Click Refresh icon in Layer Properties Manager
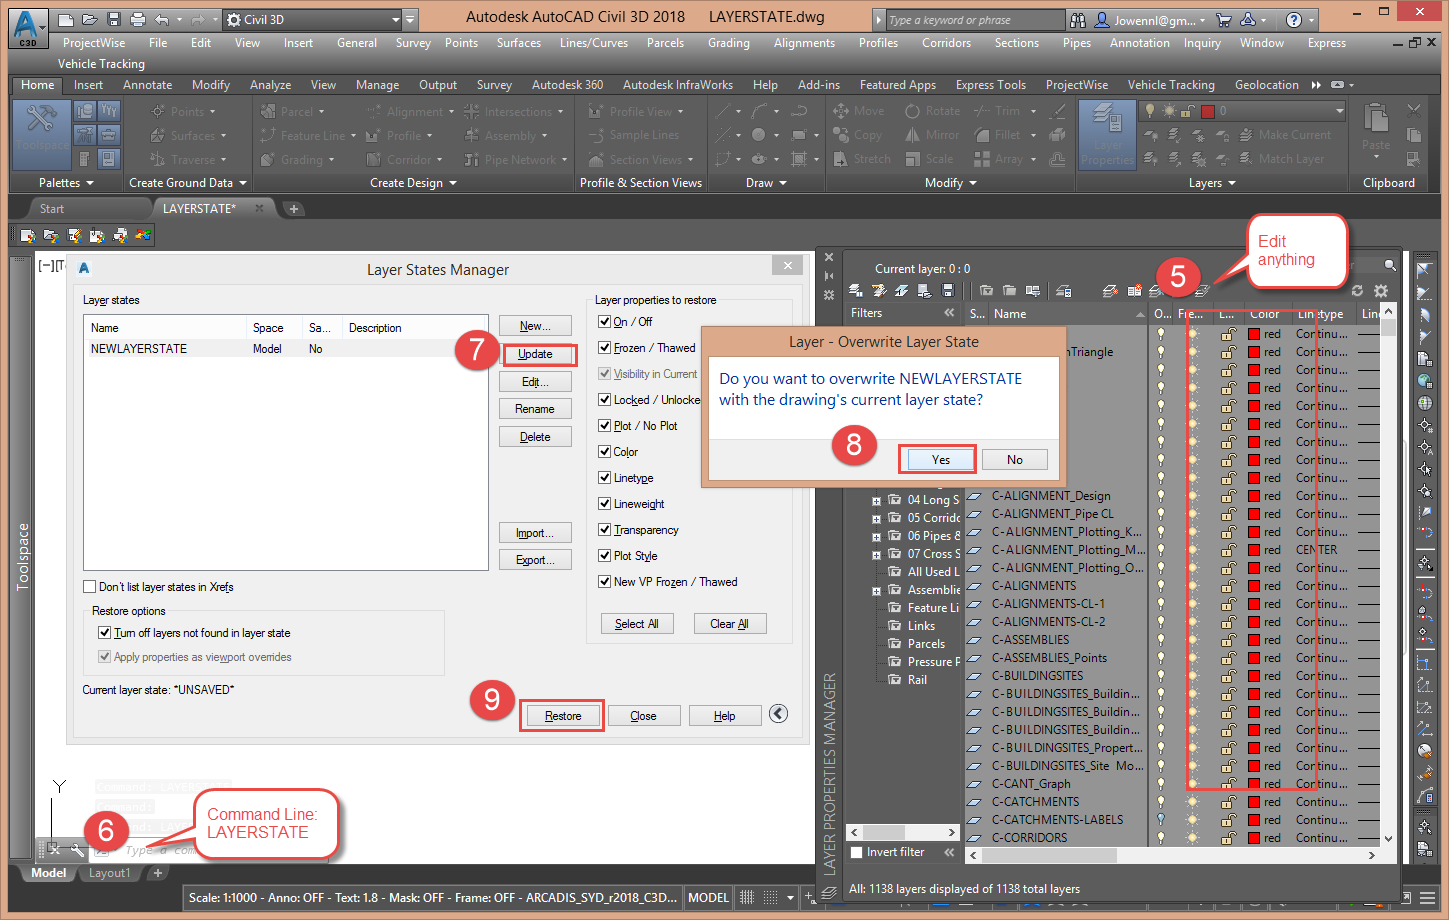1449x920 pixels. point(1357,291)
